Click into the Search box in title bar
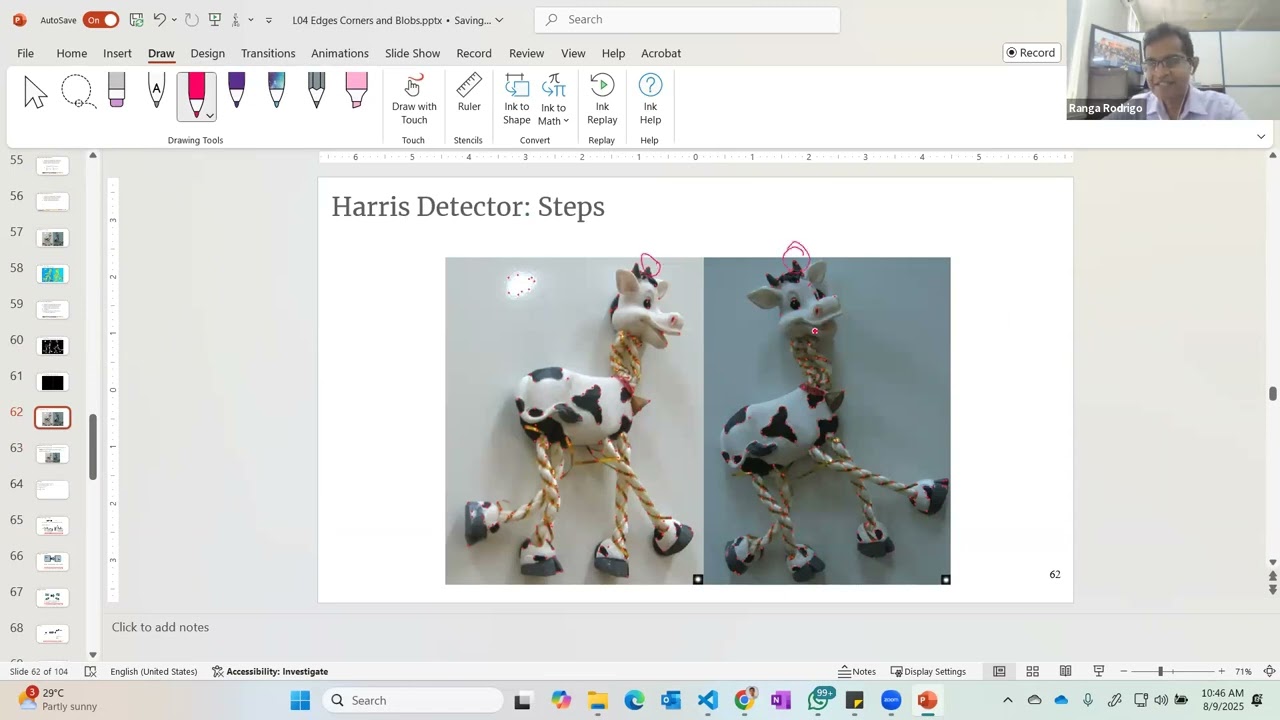1280x720 pixels. pyautogui.click(x=688, y=20)
